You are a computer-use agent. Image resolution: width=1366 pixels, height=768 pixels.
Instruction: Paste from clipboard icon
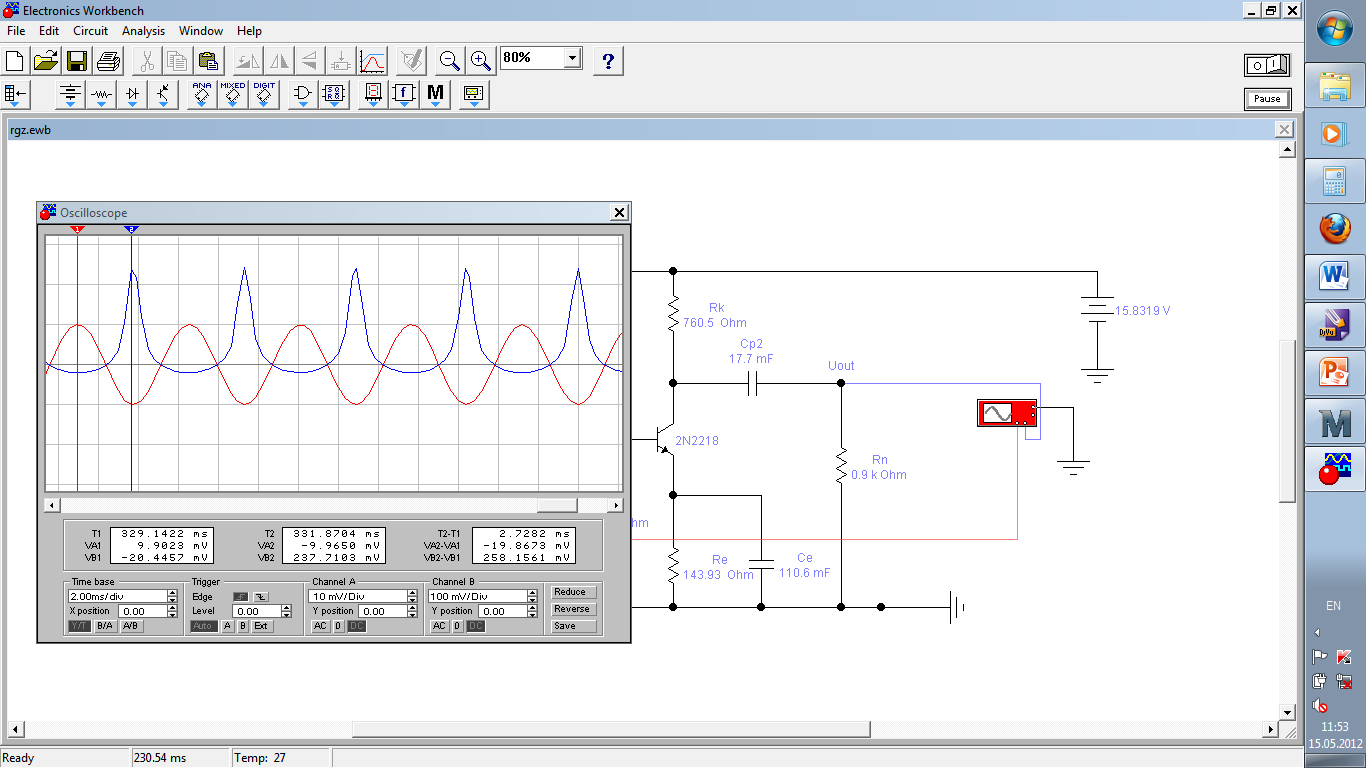[x=208, y=61]
